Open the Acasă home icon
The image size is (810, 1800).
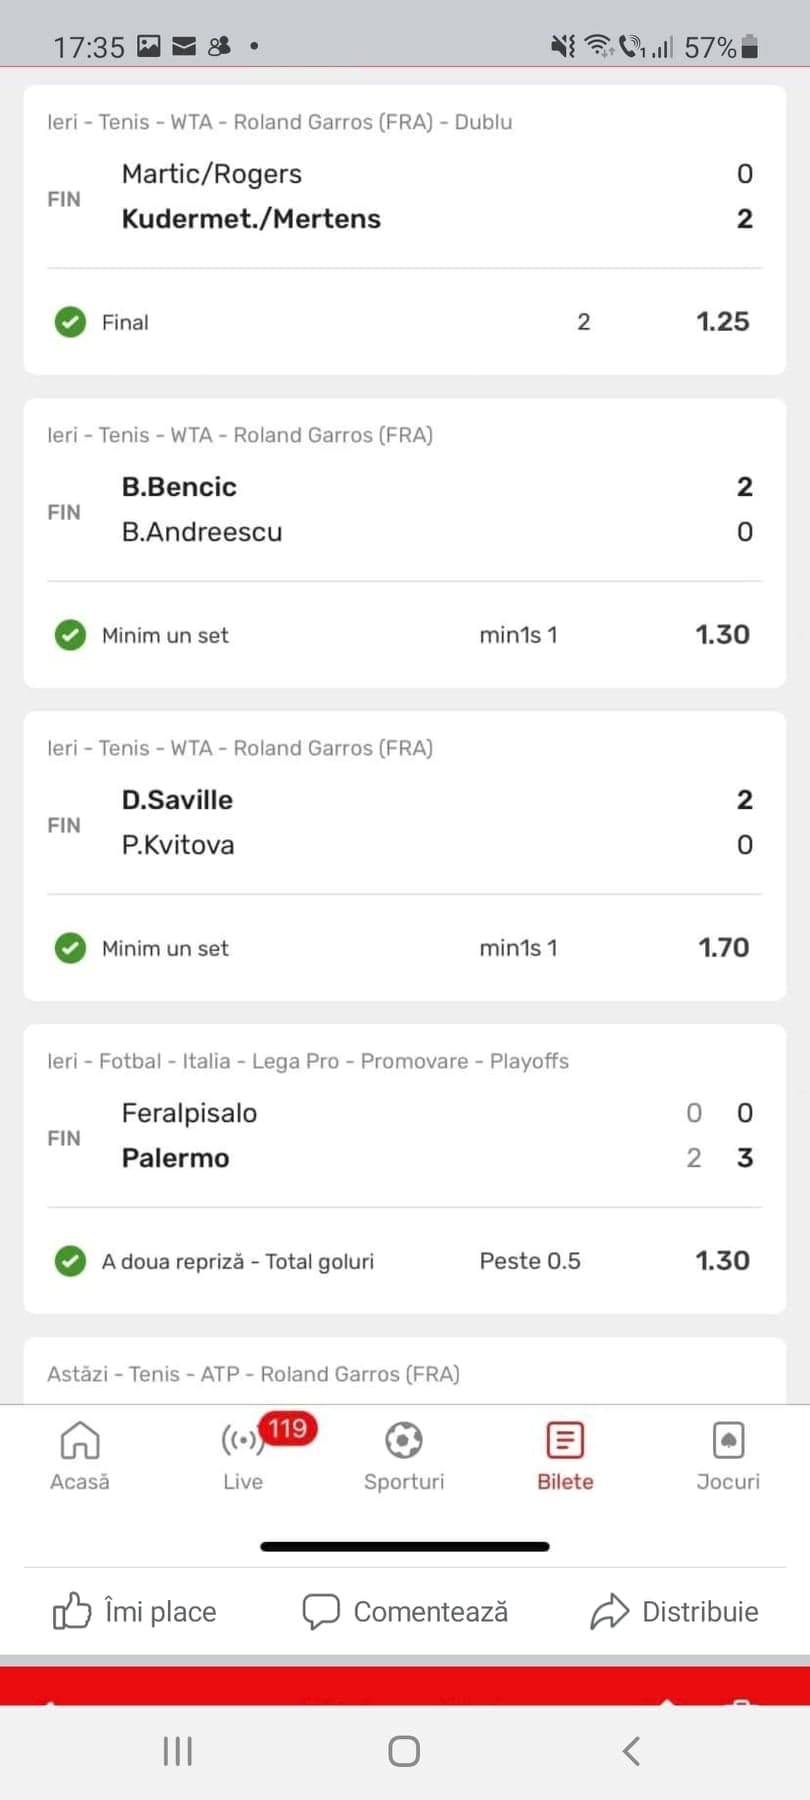(80, 1441)
